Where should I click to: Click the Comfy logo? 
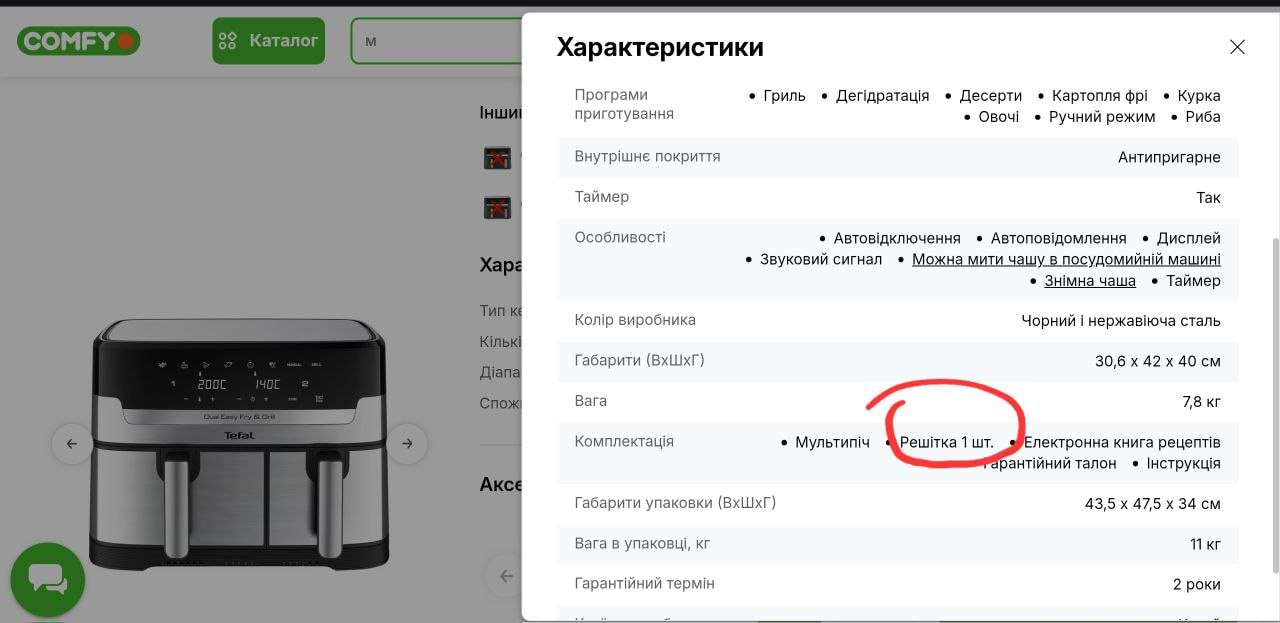(78, 41)
